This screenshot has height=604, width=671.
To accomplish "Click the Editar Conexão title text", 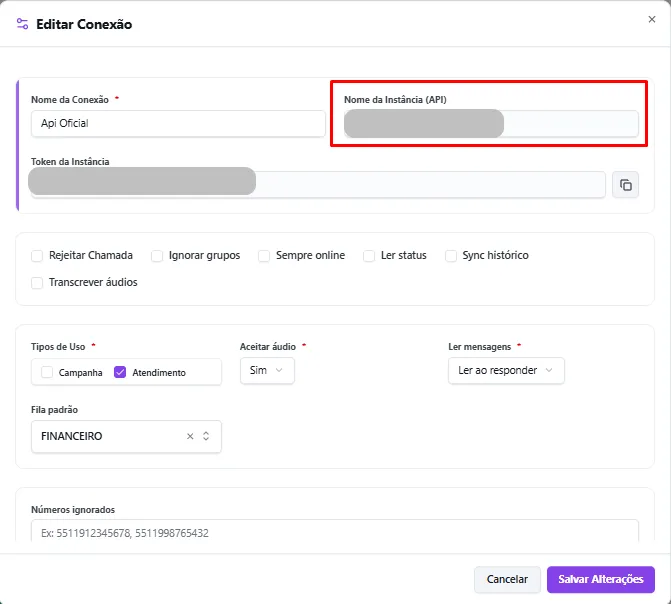I will pyautogui.click(x=84, y=24).
